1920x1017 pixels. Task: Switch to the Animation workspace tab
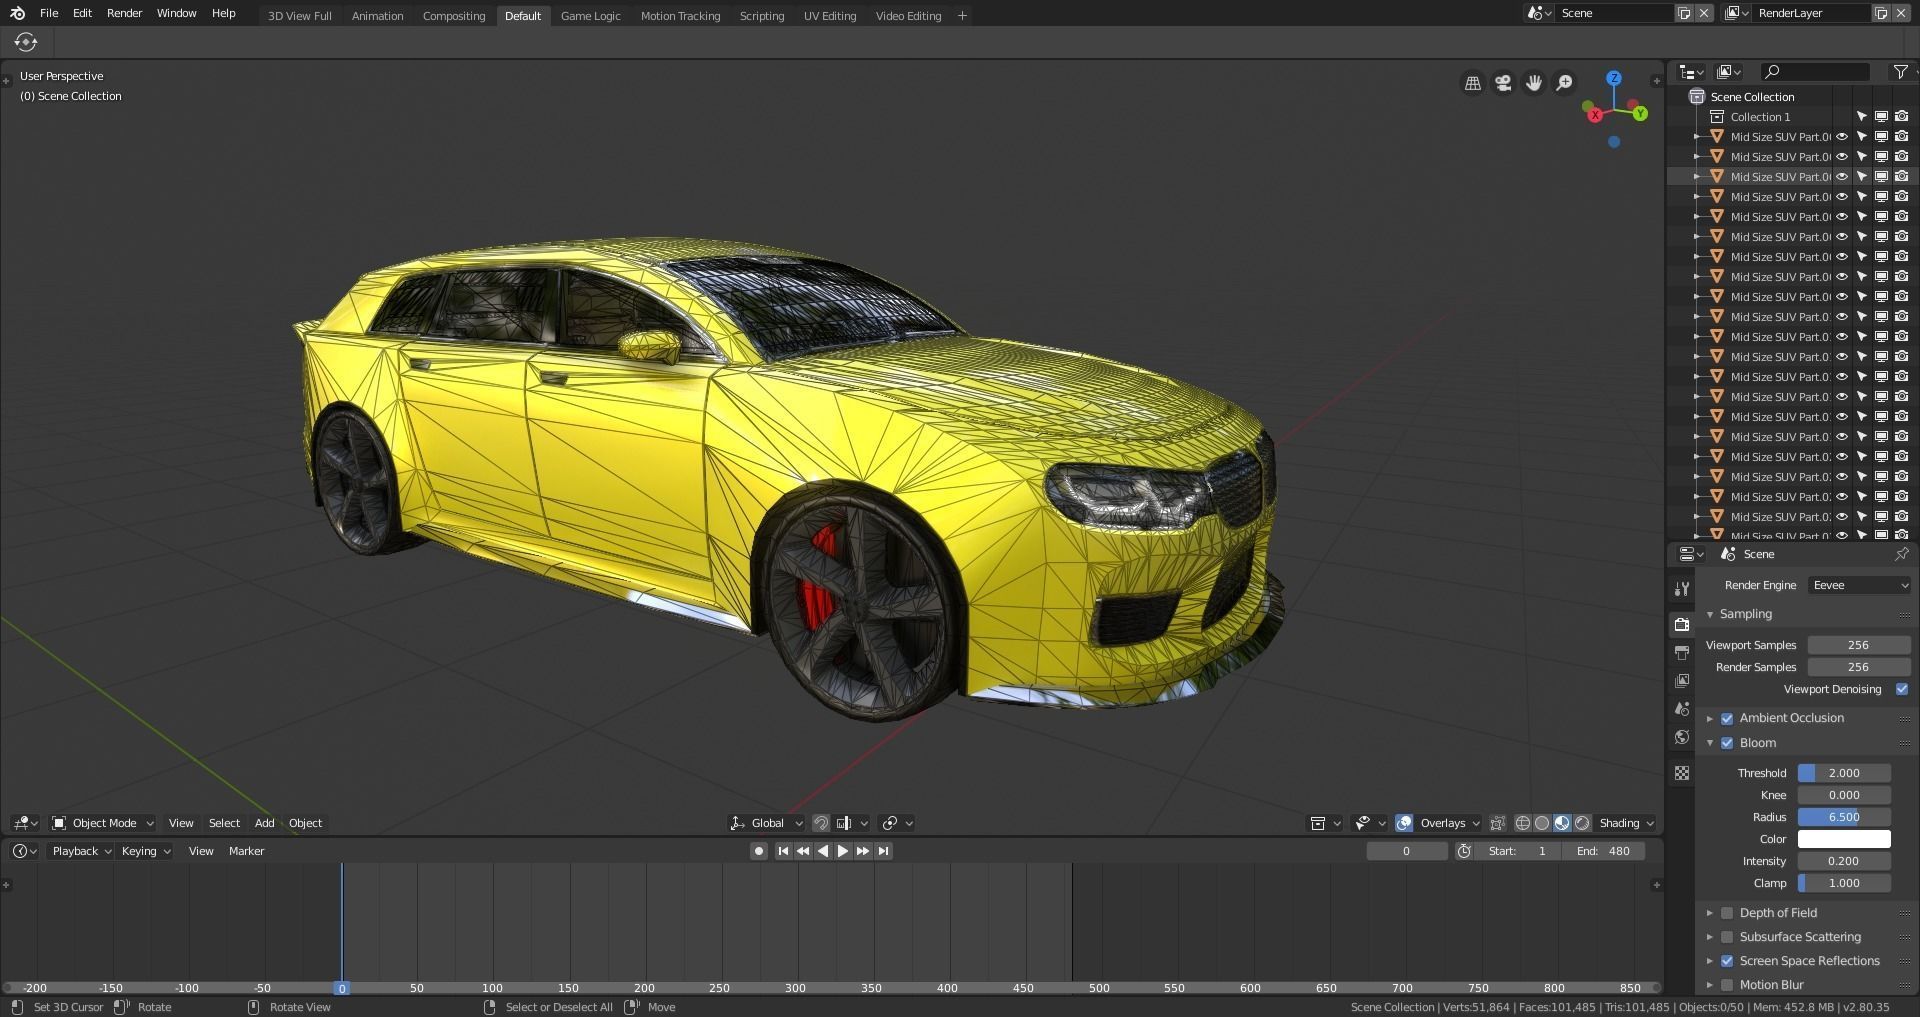tap(377, 16)
